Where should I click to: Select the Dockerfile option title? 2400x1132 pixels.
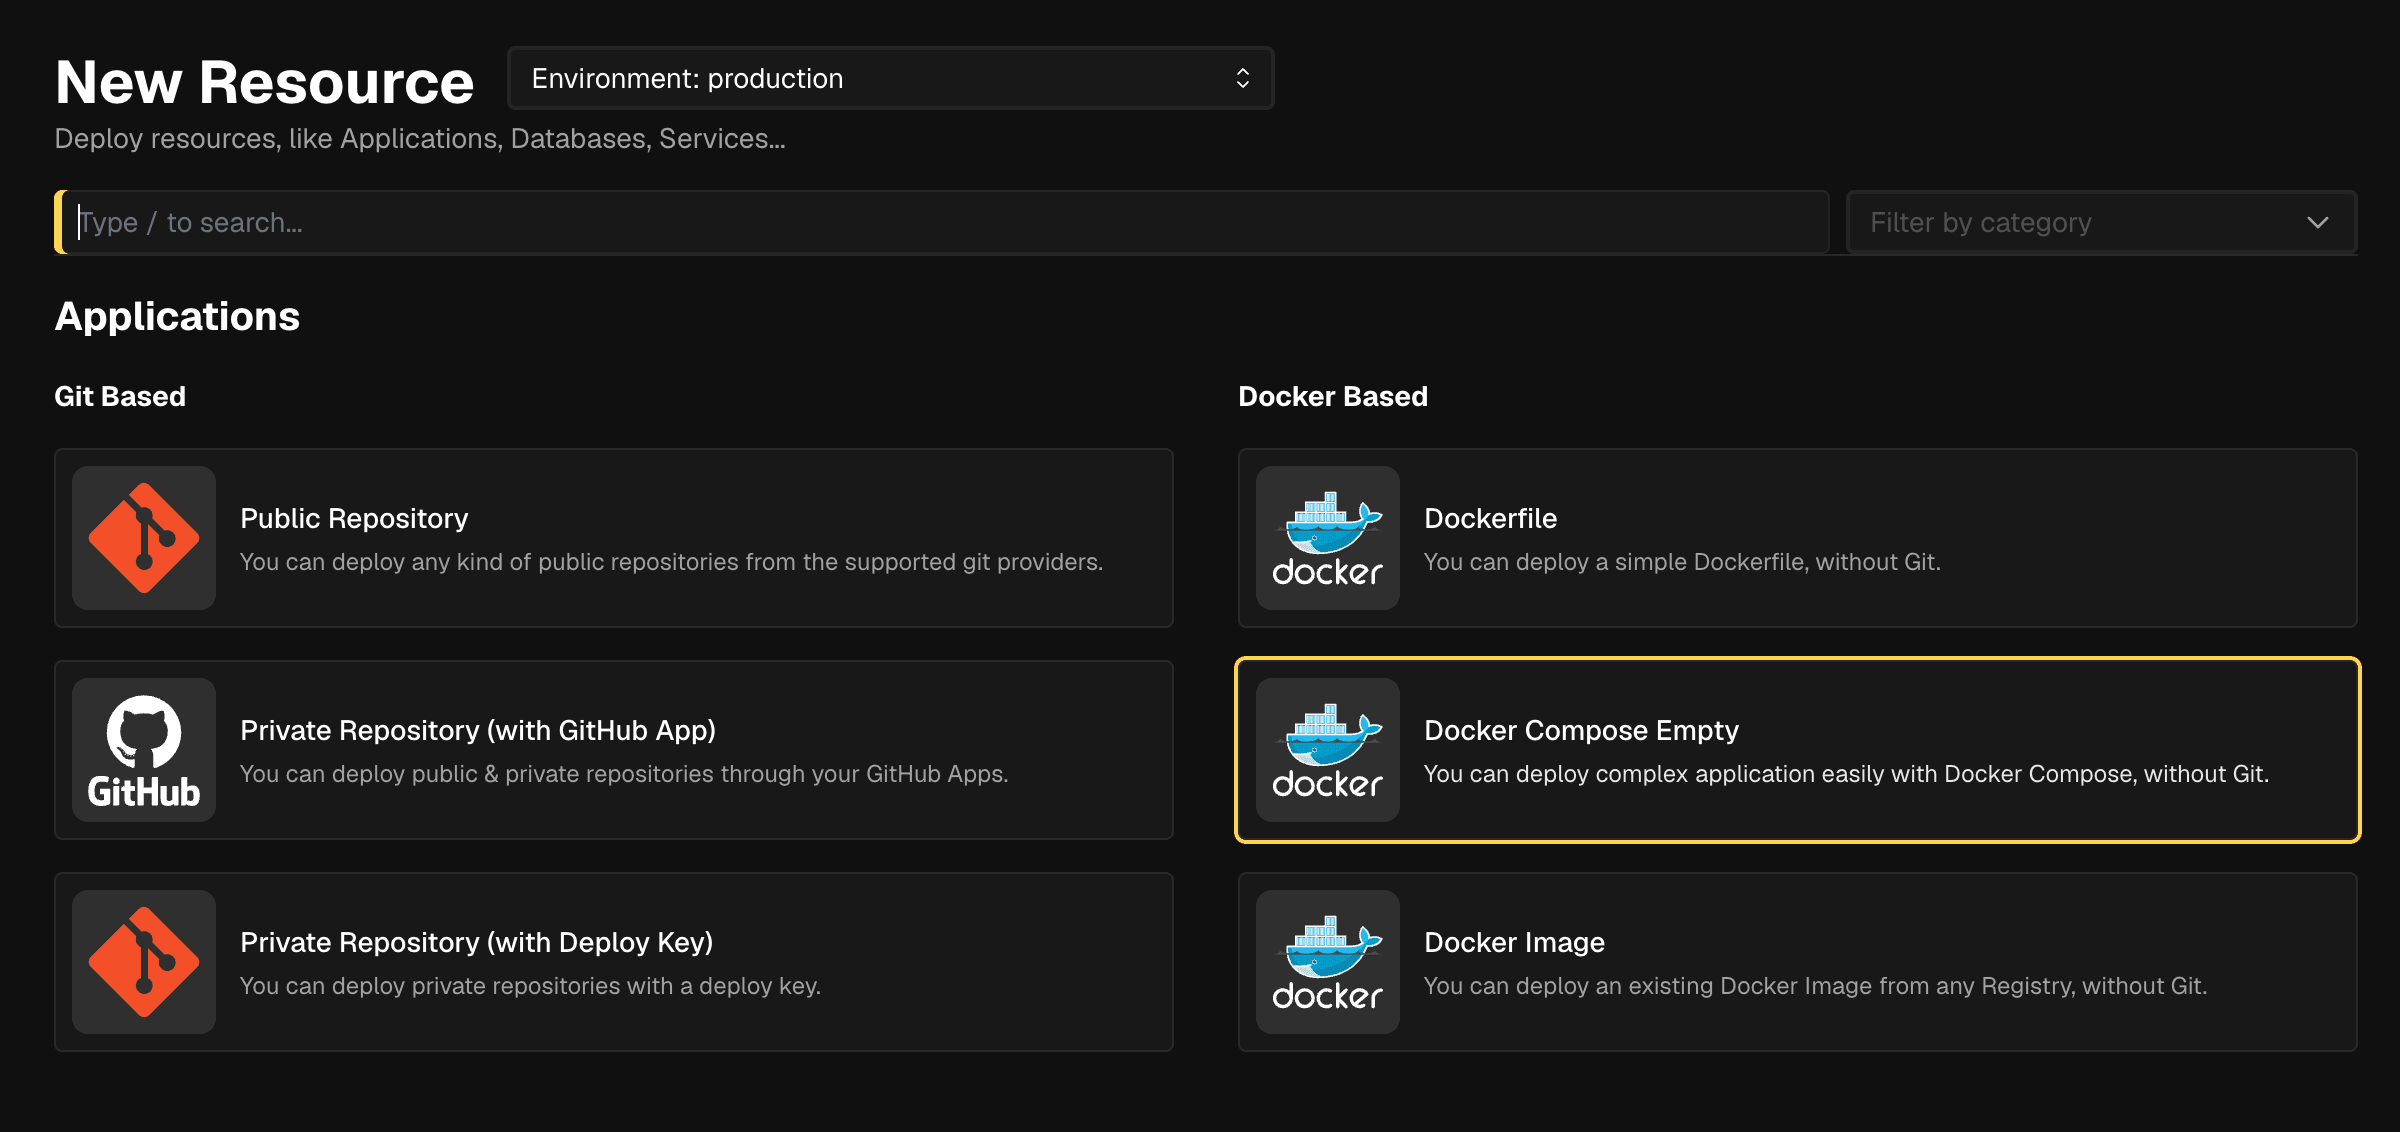(1490, 518)
